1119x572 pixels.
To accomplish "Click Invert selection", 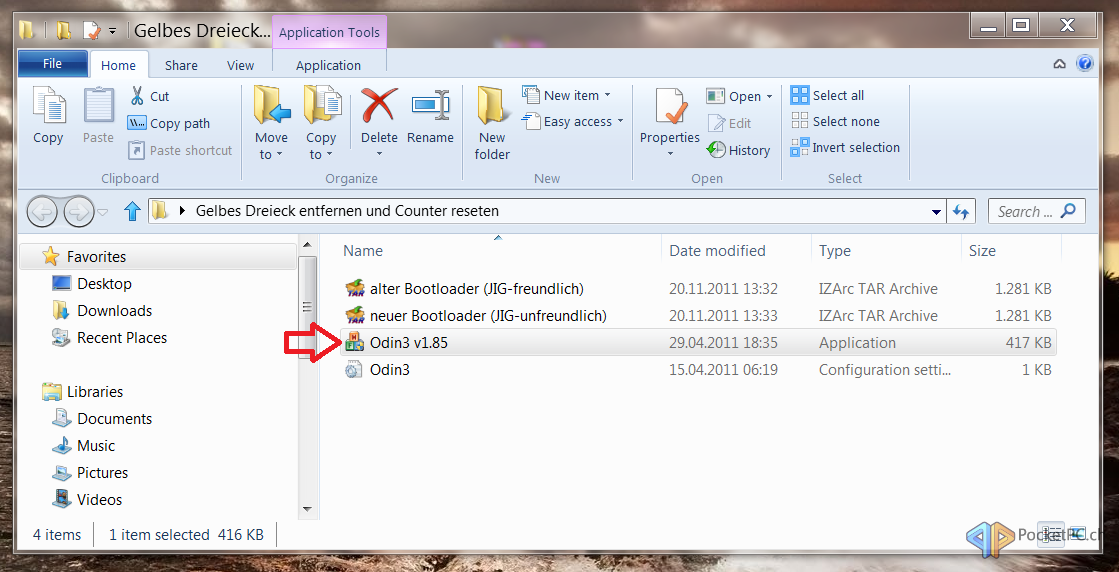I will 846,148.
